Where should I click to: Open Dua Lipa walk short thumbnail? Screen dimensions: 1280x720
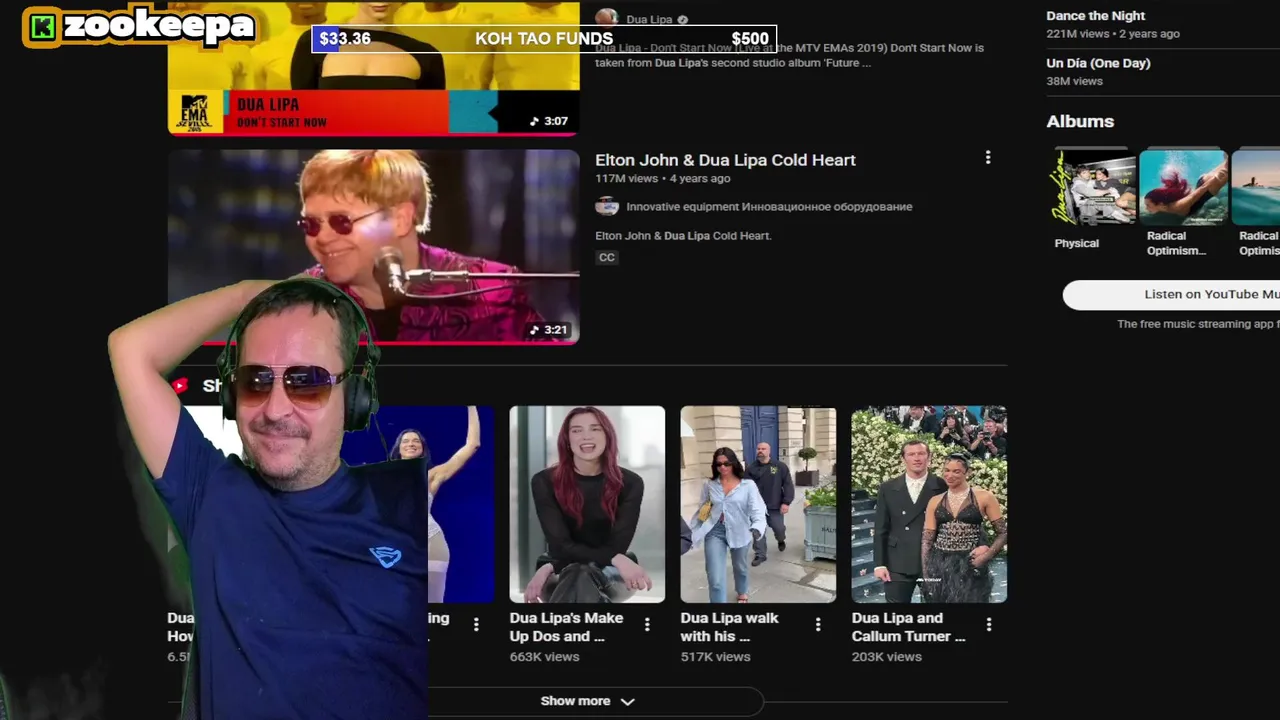[758, 504]
